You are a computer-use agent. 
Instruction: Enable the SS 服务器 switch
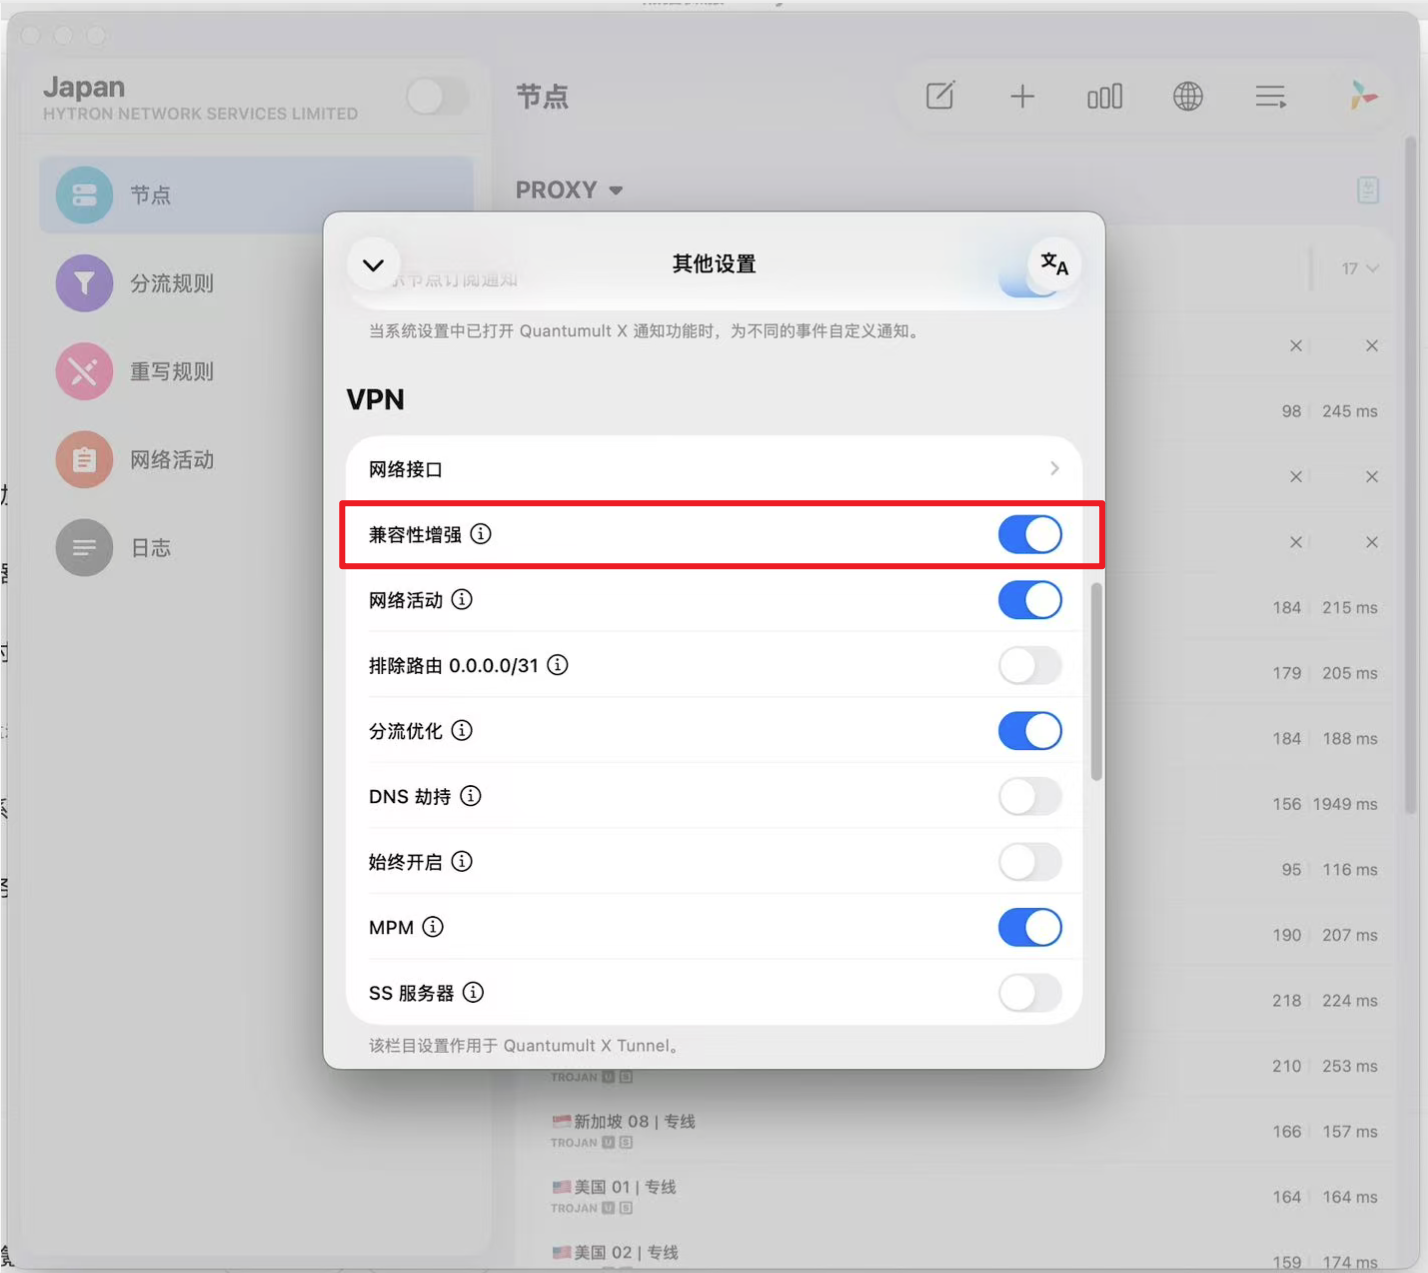(1030, 993)
